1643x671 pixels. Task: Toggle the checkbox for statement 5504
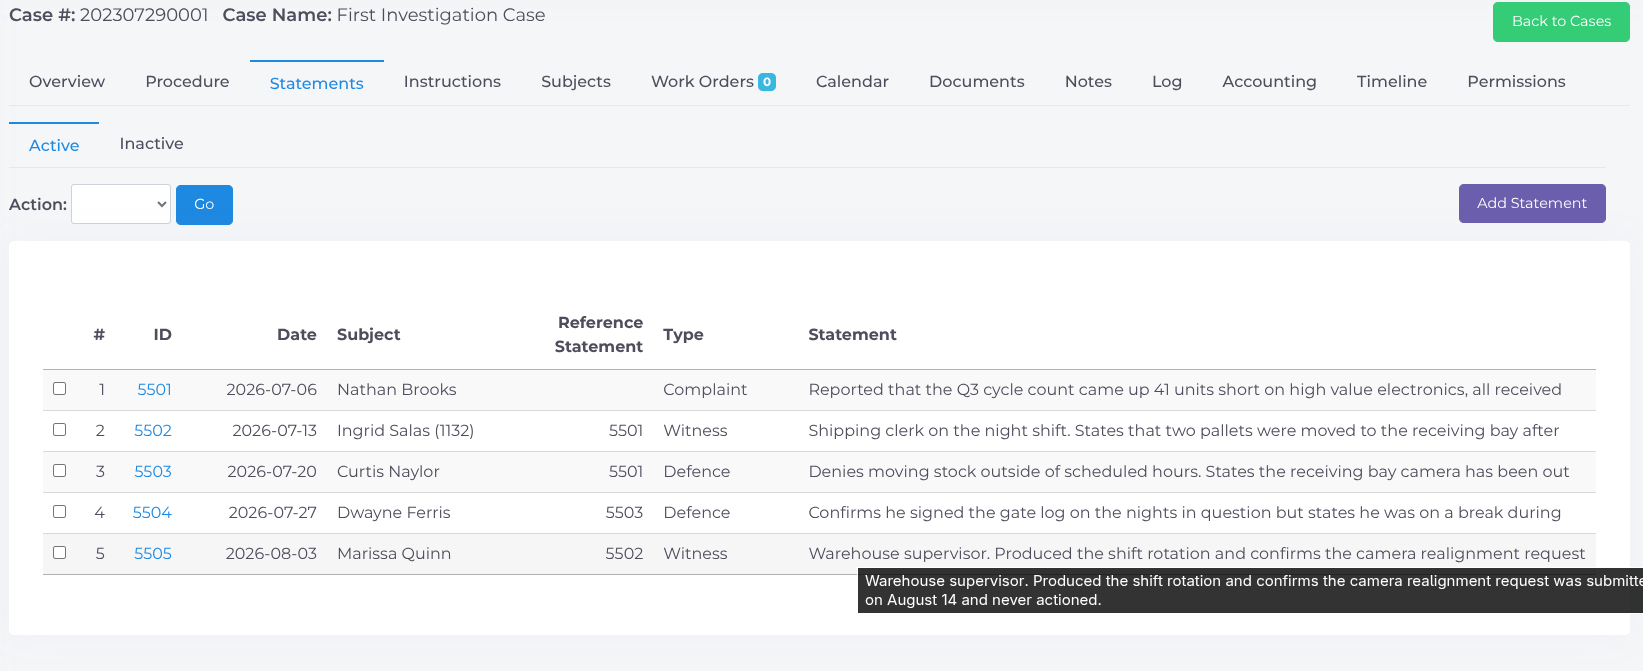[60, 512]
